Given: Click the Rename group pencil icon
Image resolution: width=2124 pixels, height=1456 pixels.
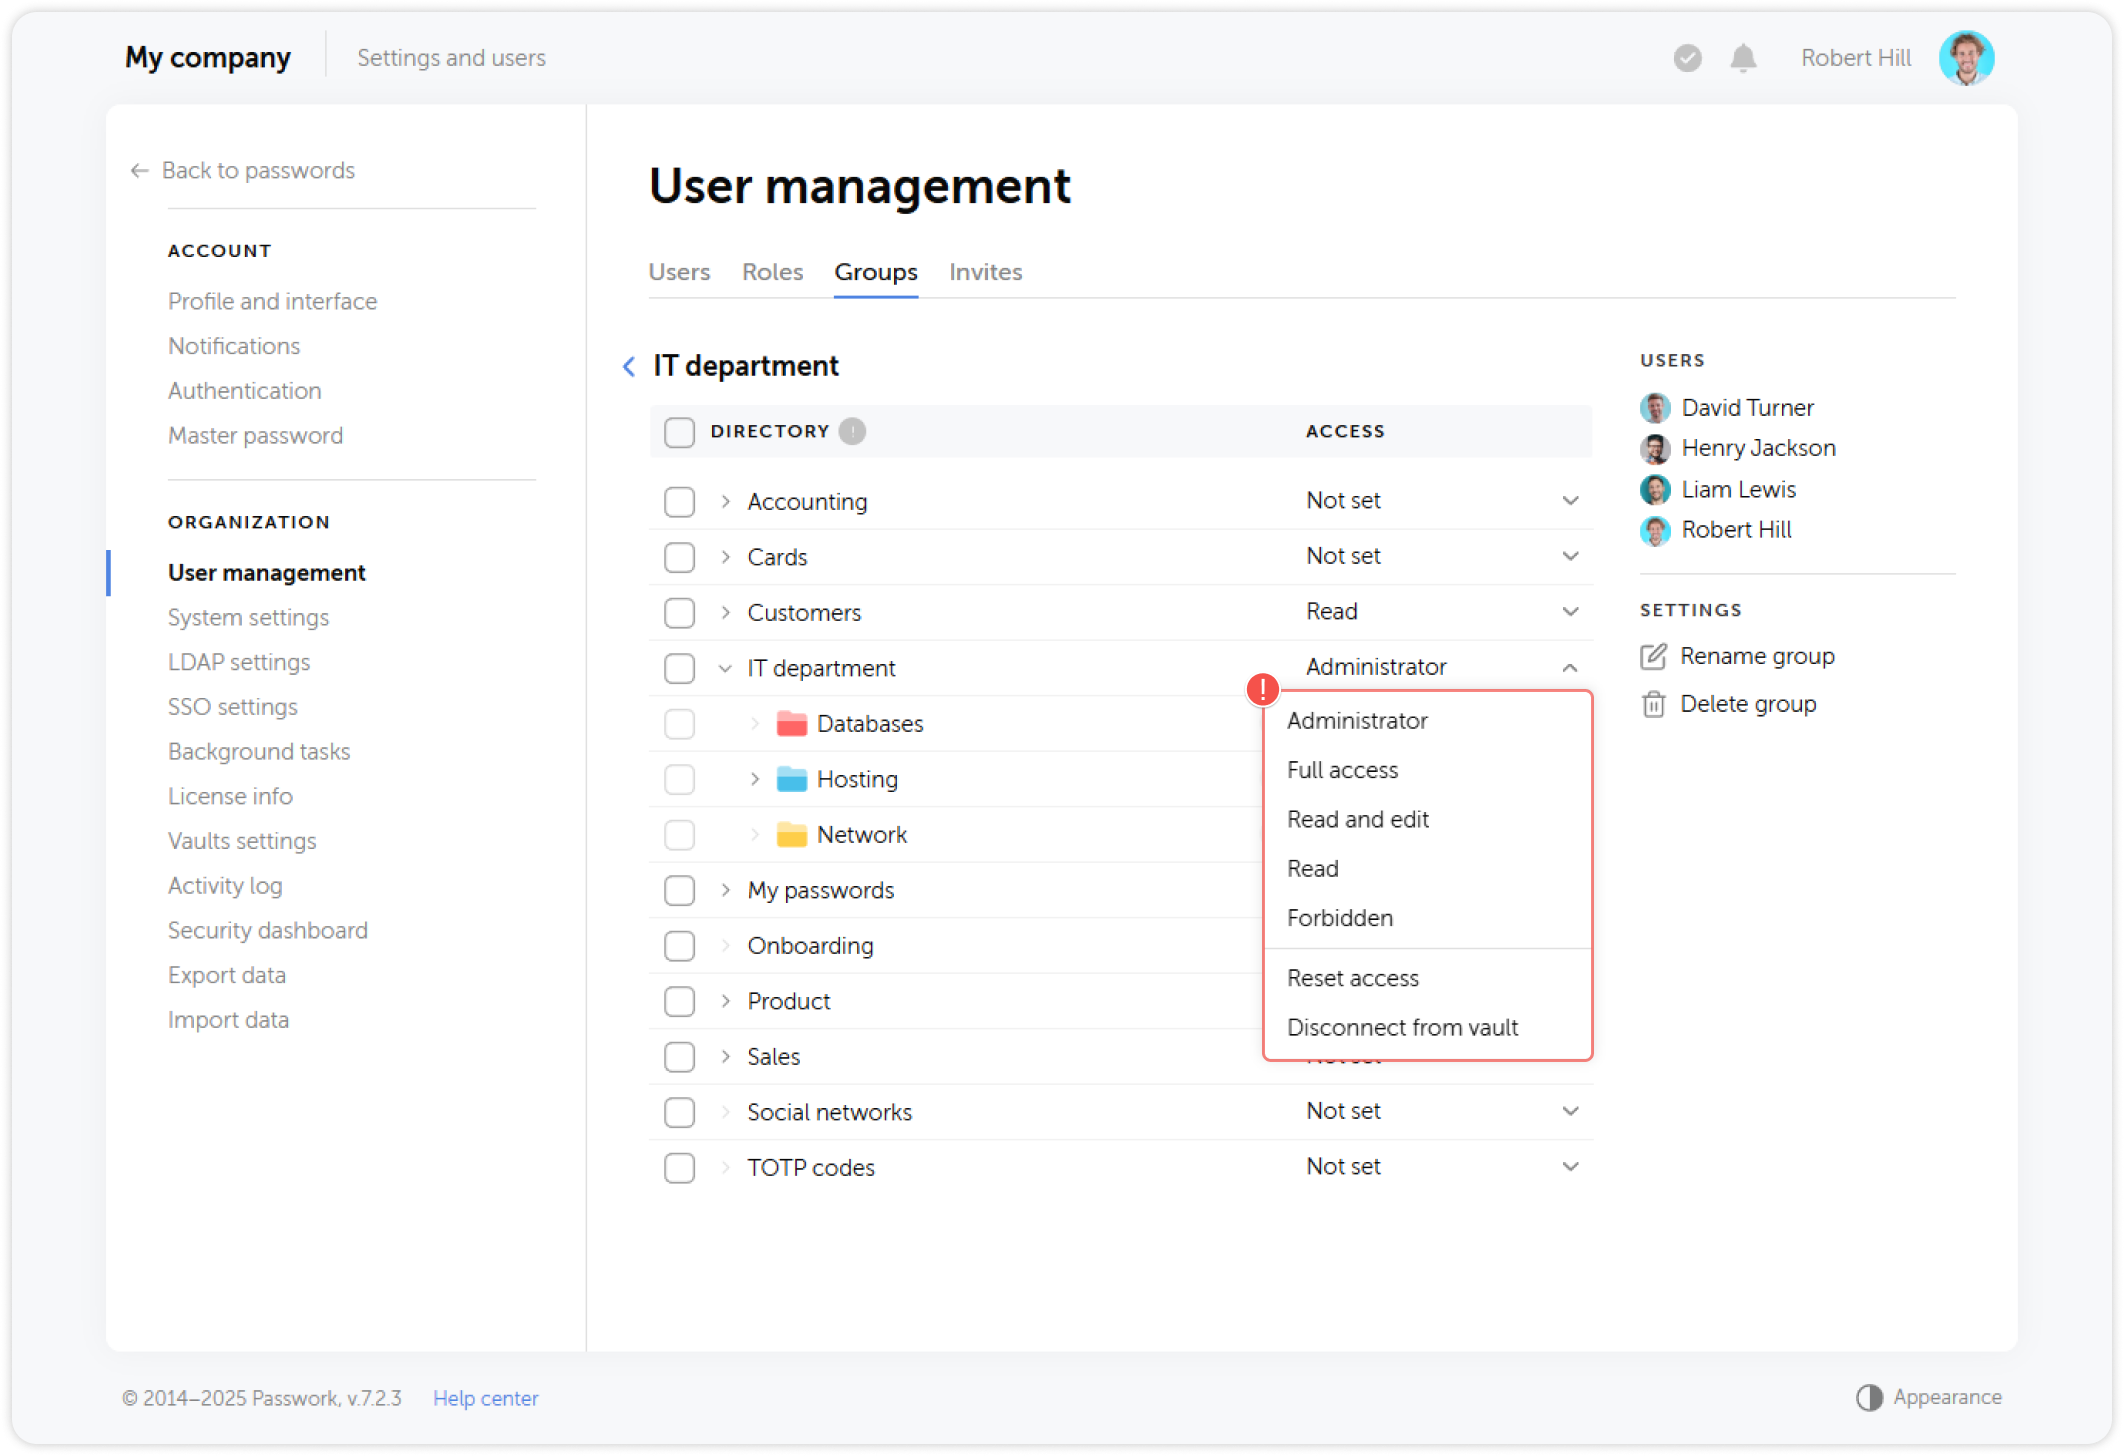Looking at the screenshot, I should pyautogui.click(x=1655, y=656).
